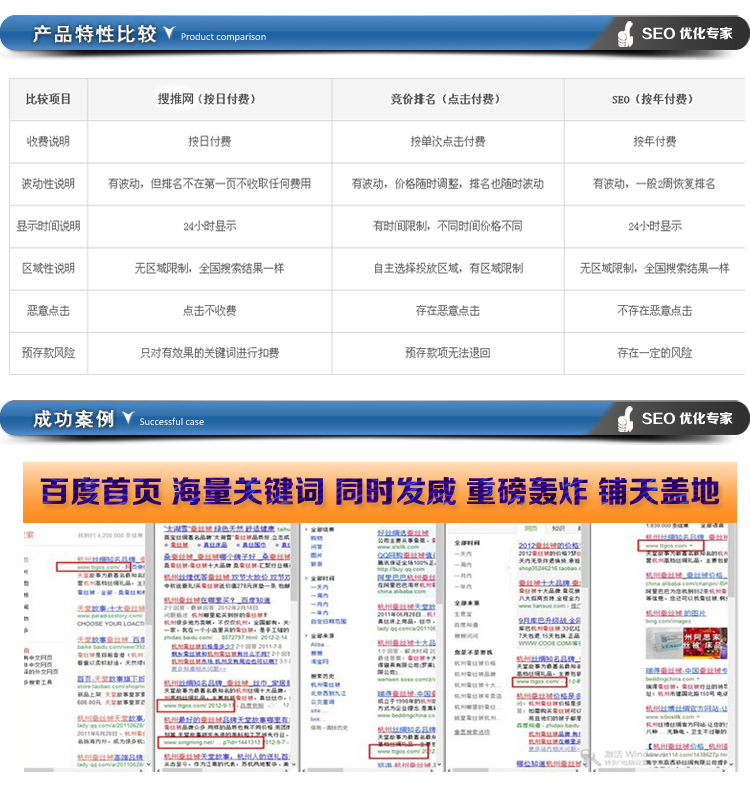Viewport: 750px width, 809px height.
Task: Click cell '有时间限制,不同时间价格不同'
Action: tap(448, 226)
